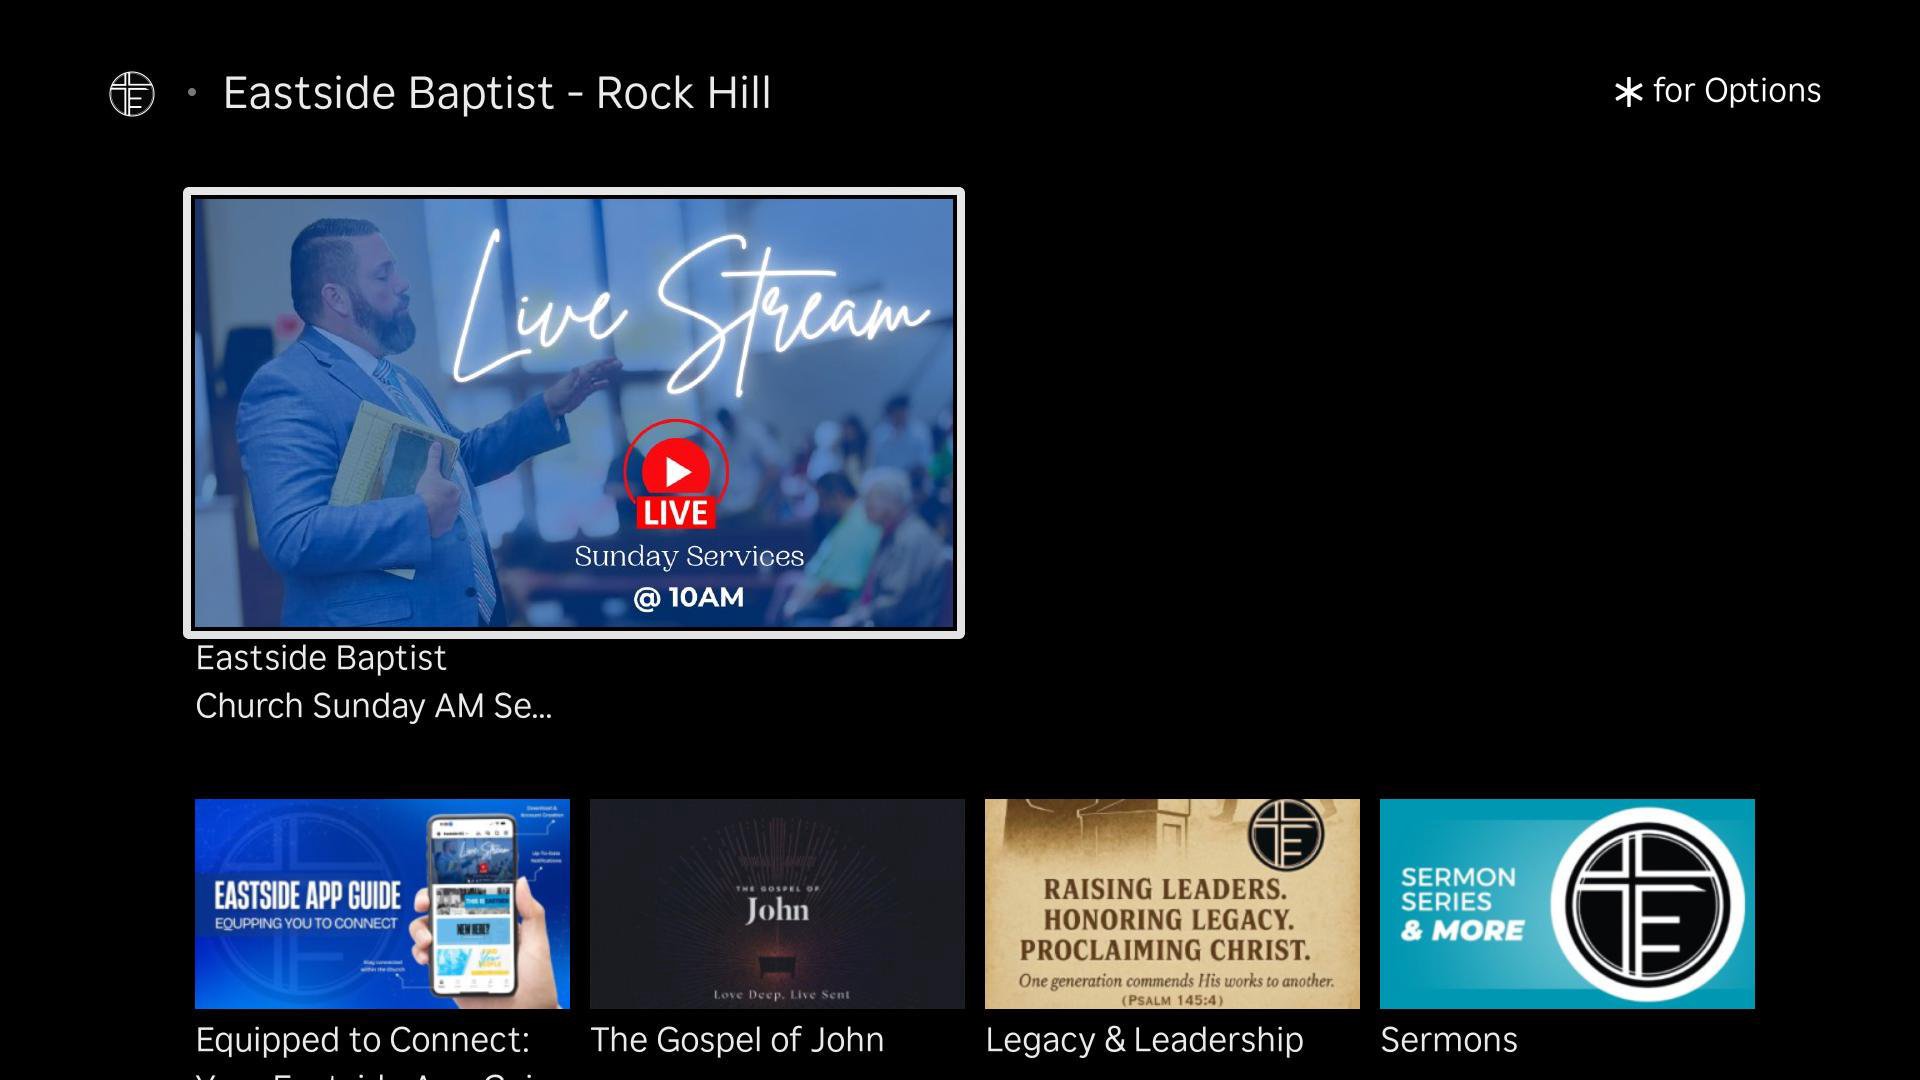1920x1080 pixels.
Task: Click Eastside Baptist - Rock Hill title
Action: coord(496,93)
